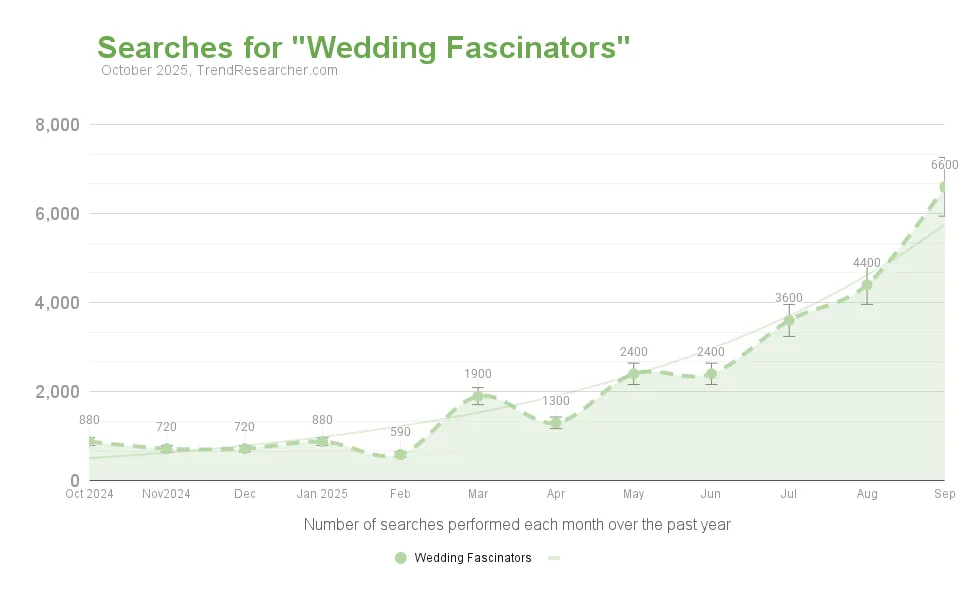Select the Nov 2024 data point
The height and width of the screenshot is (603, 975).
[x=166, y=448]
